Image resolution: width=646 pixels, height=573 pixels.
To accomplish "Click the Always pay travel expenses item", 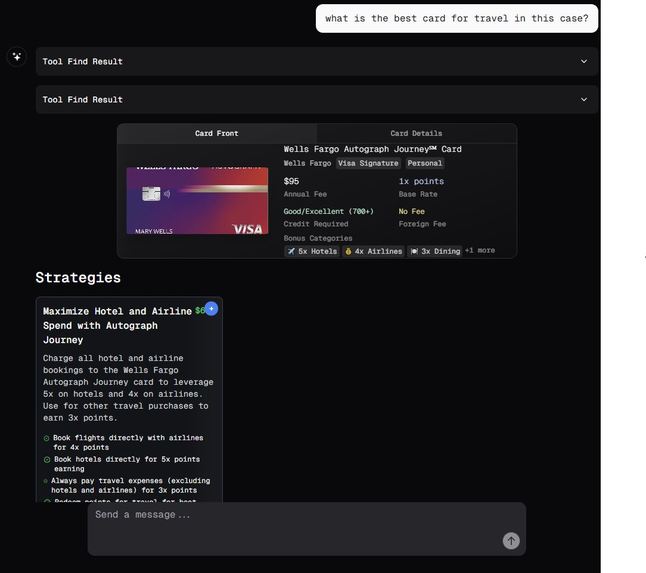I will pyautogui.click(x=131, y=485).
